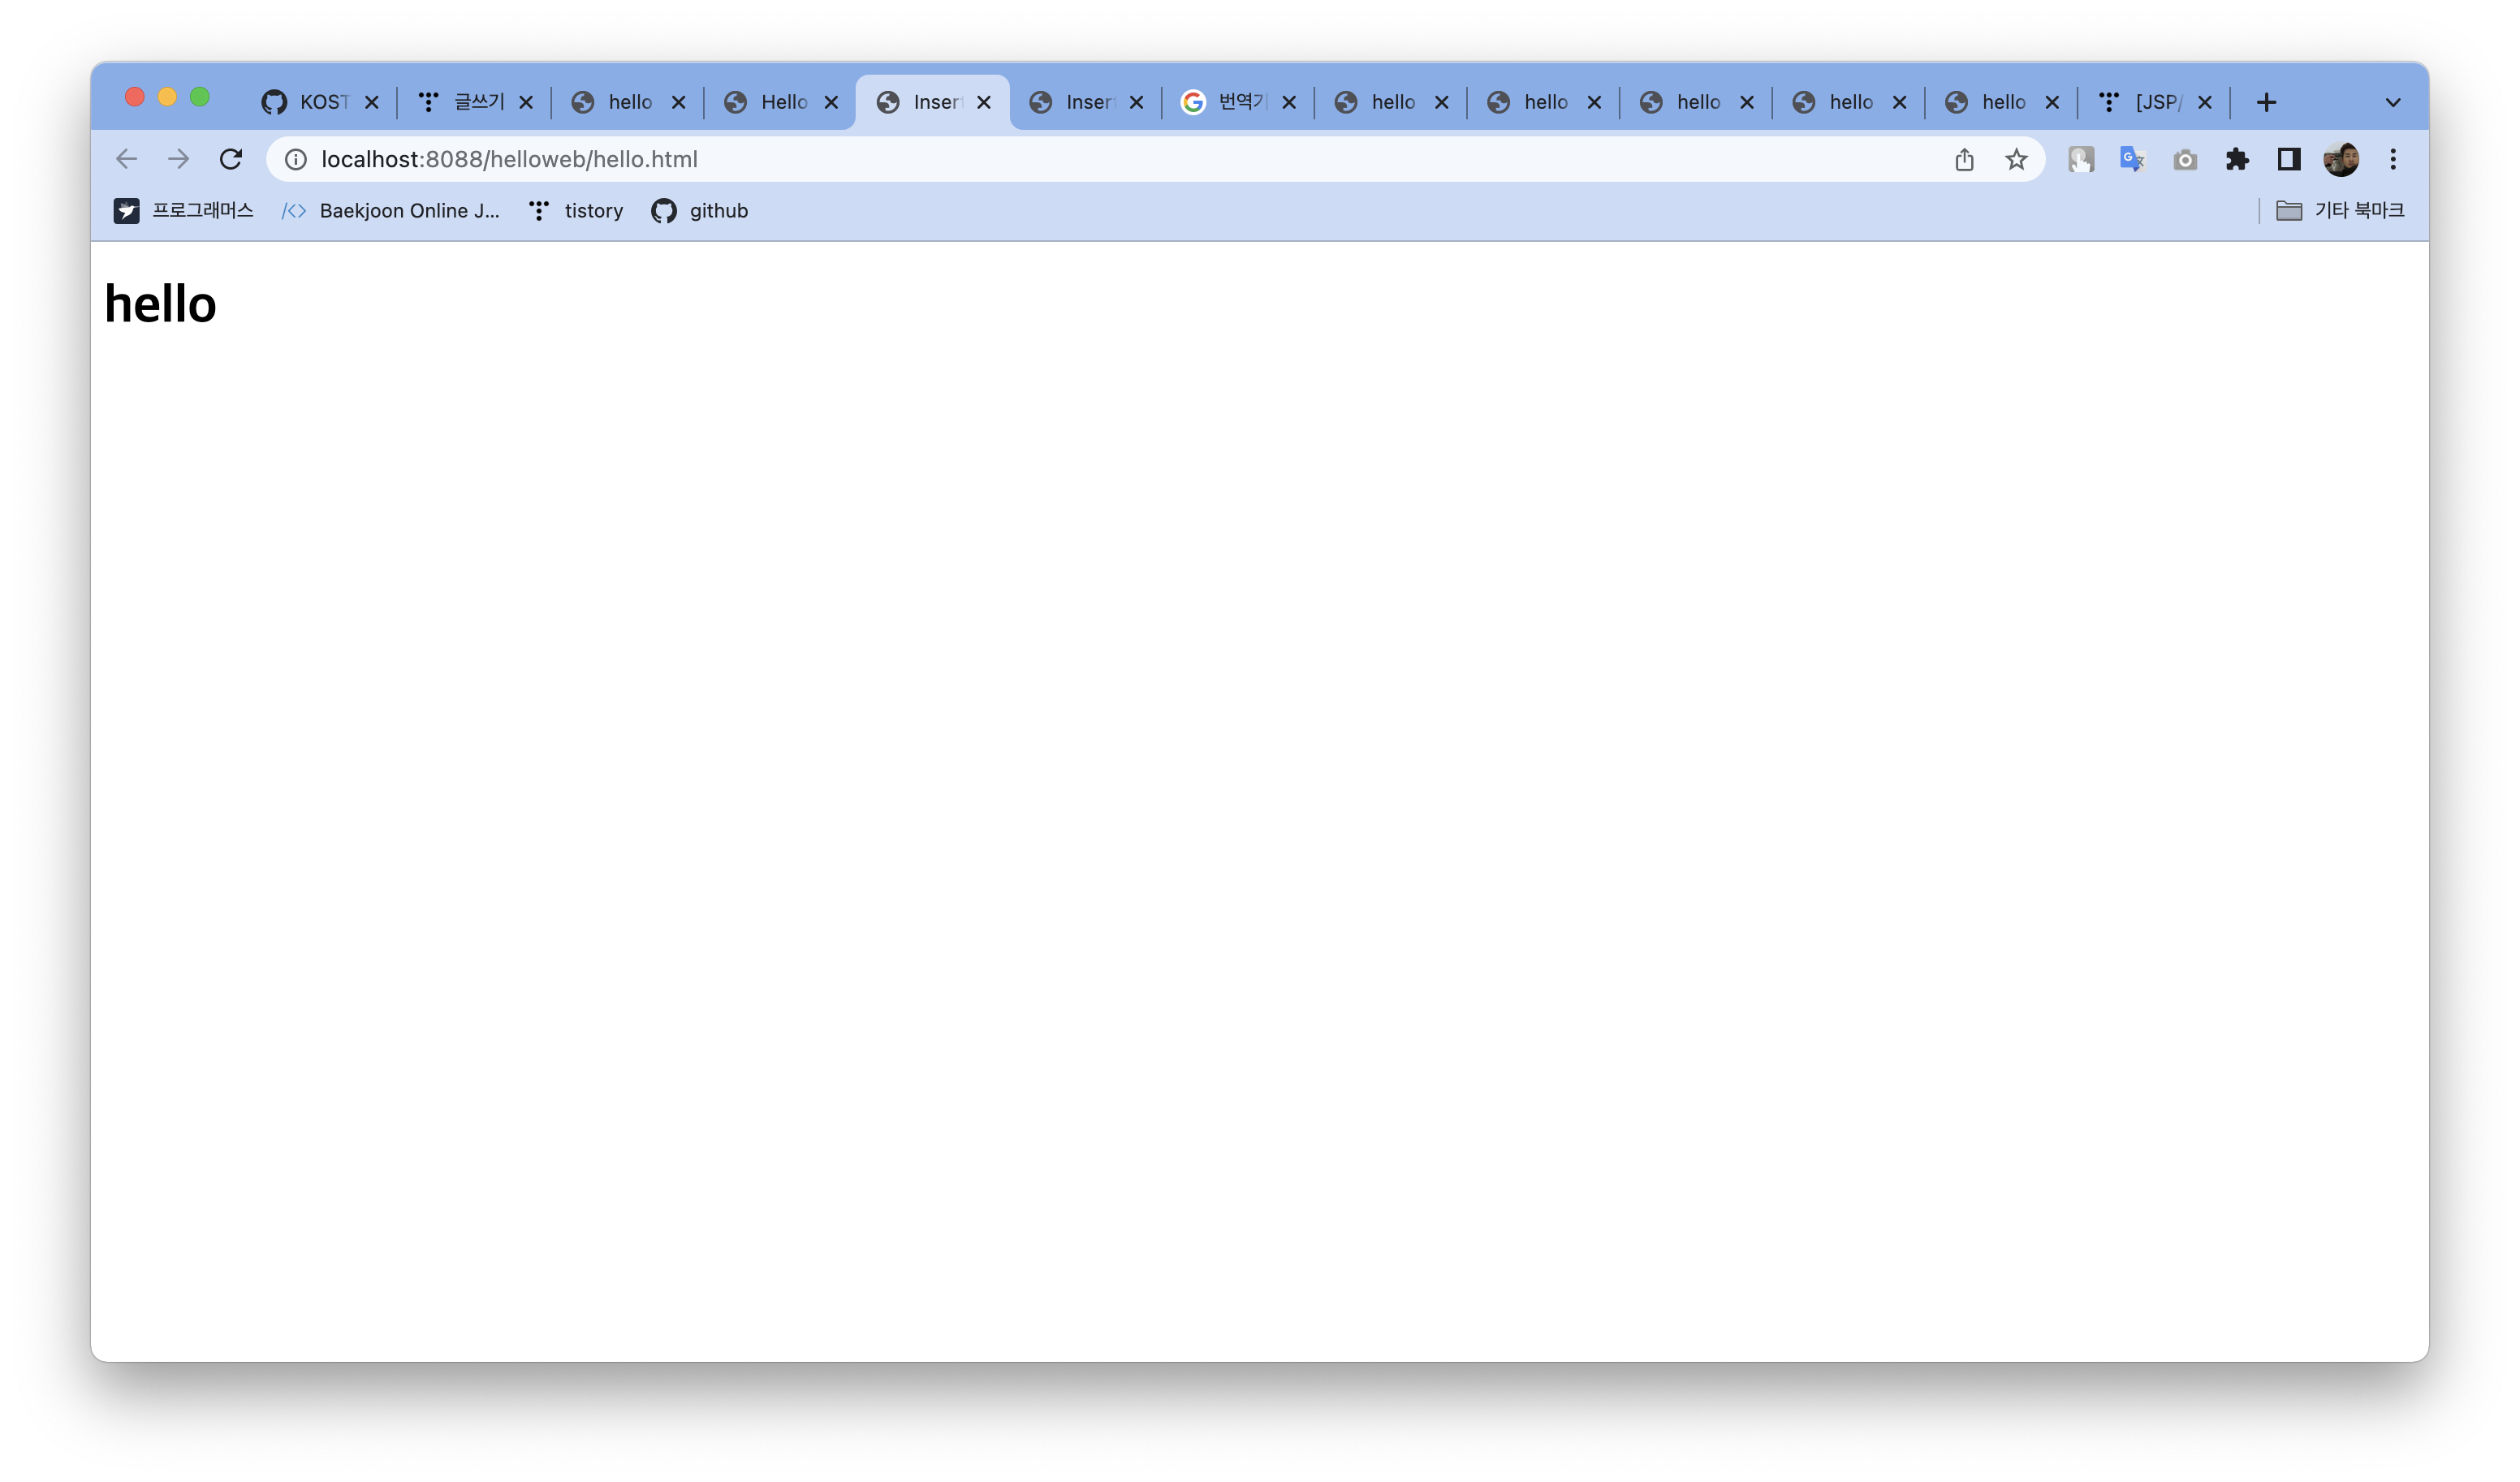
Task: Click the Google Translate extension icon
Action: point(2132,159)
